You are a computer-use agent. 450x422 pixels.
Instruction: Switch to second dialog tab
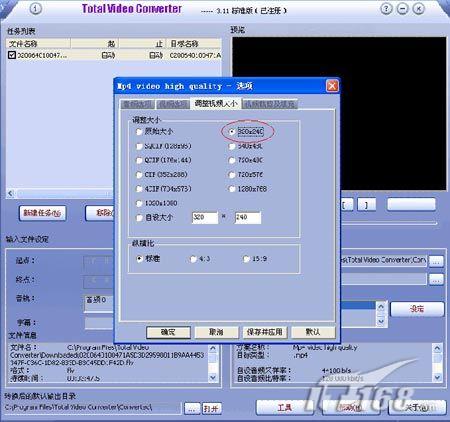tap(172, 104)
